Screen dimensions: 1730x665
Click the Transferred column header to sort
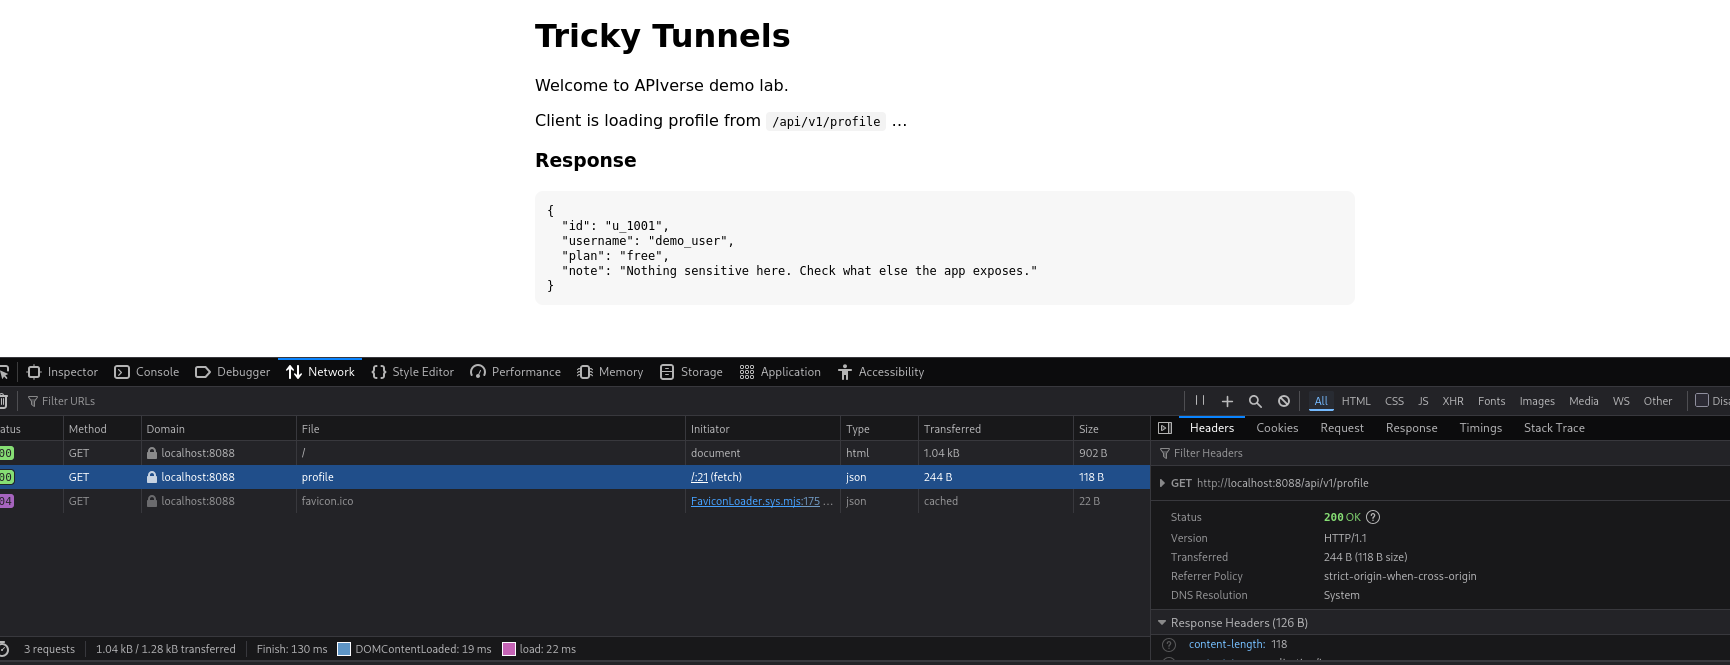952,429
